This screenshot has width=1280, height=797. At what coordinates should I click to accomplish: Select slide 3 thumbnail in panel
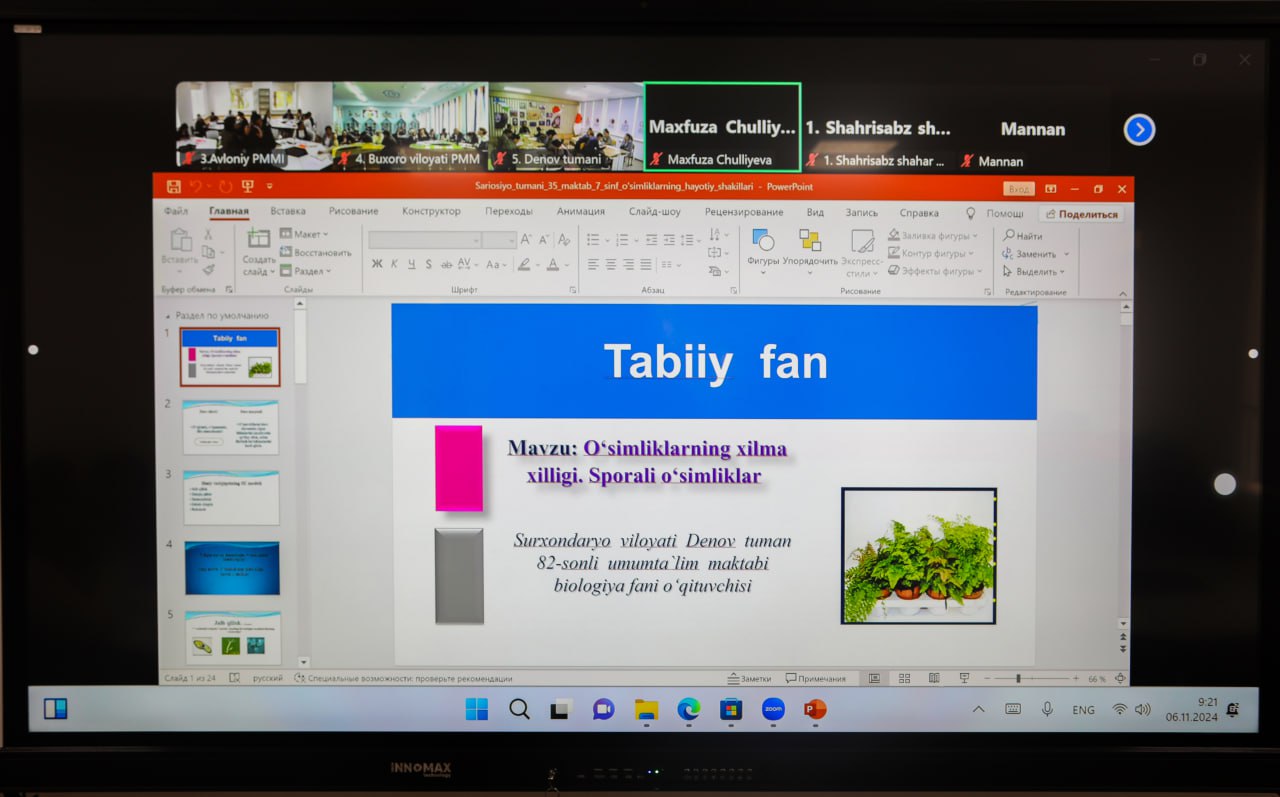[231, 497]
